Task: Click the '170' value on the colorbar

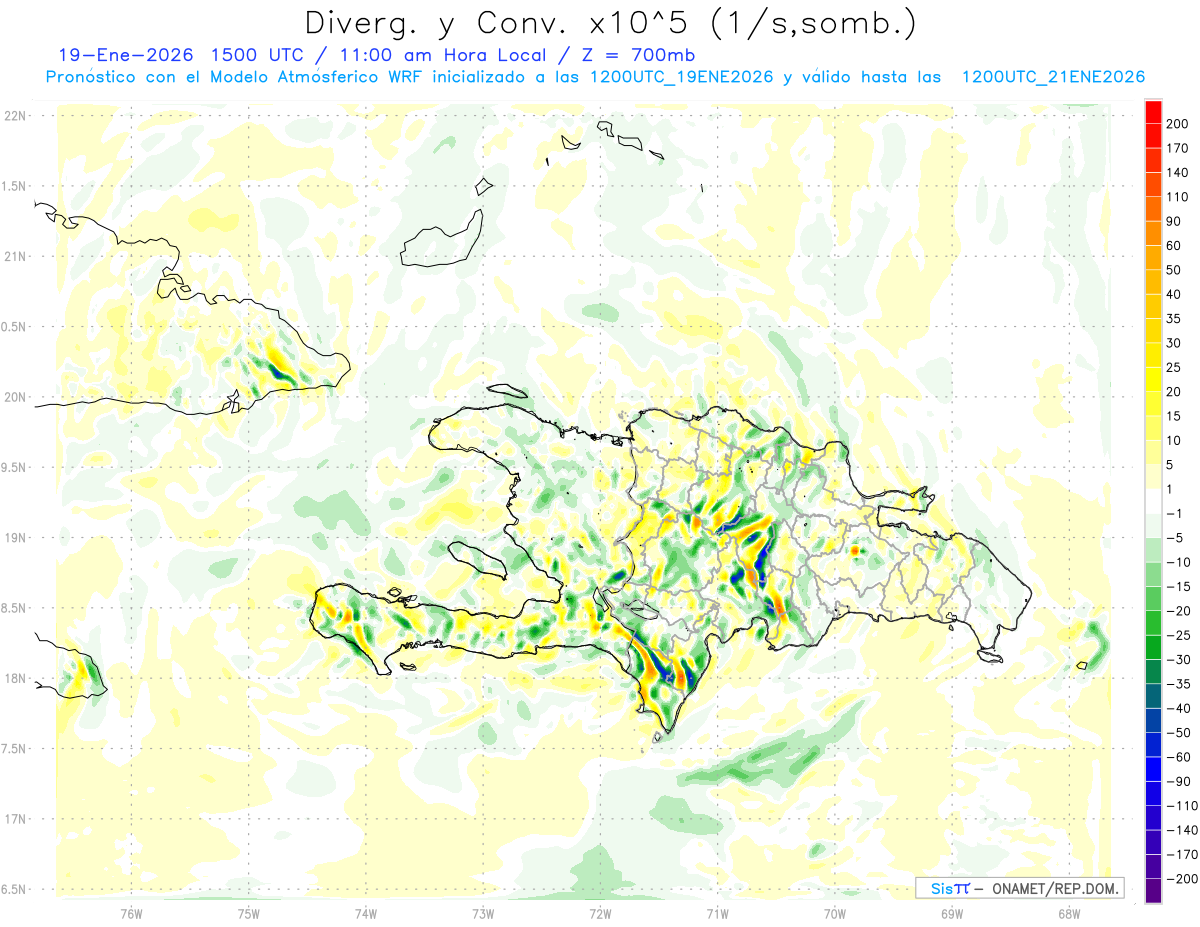Action: point(1178,148)
